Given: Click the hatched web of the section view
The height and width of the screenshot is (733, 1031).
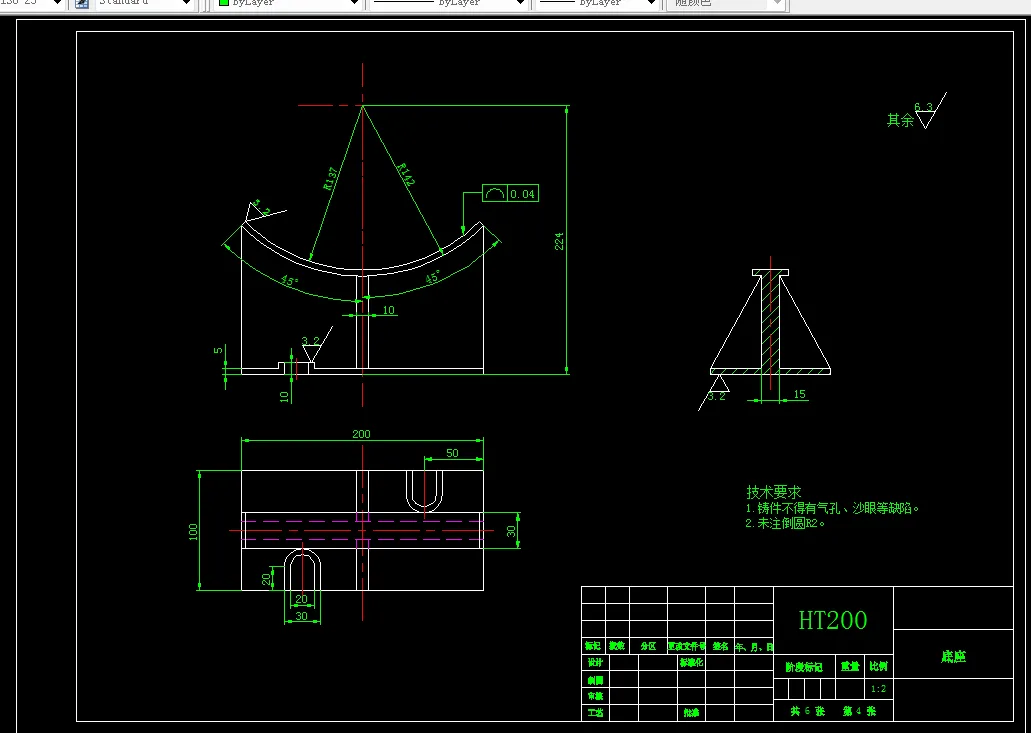Looking at the screenshot, I should [x=770, y=322].
